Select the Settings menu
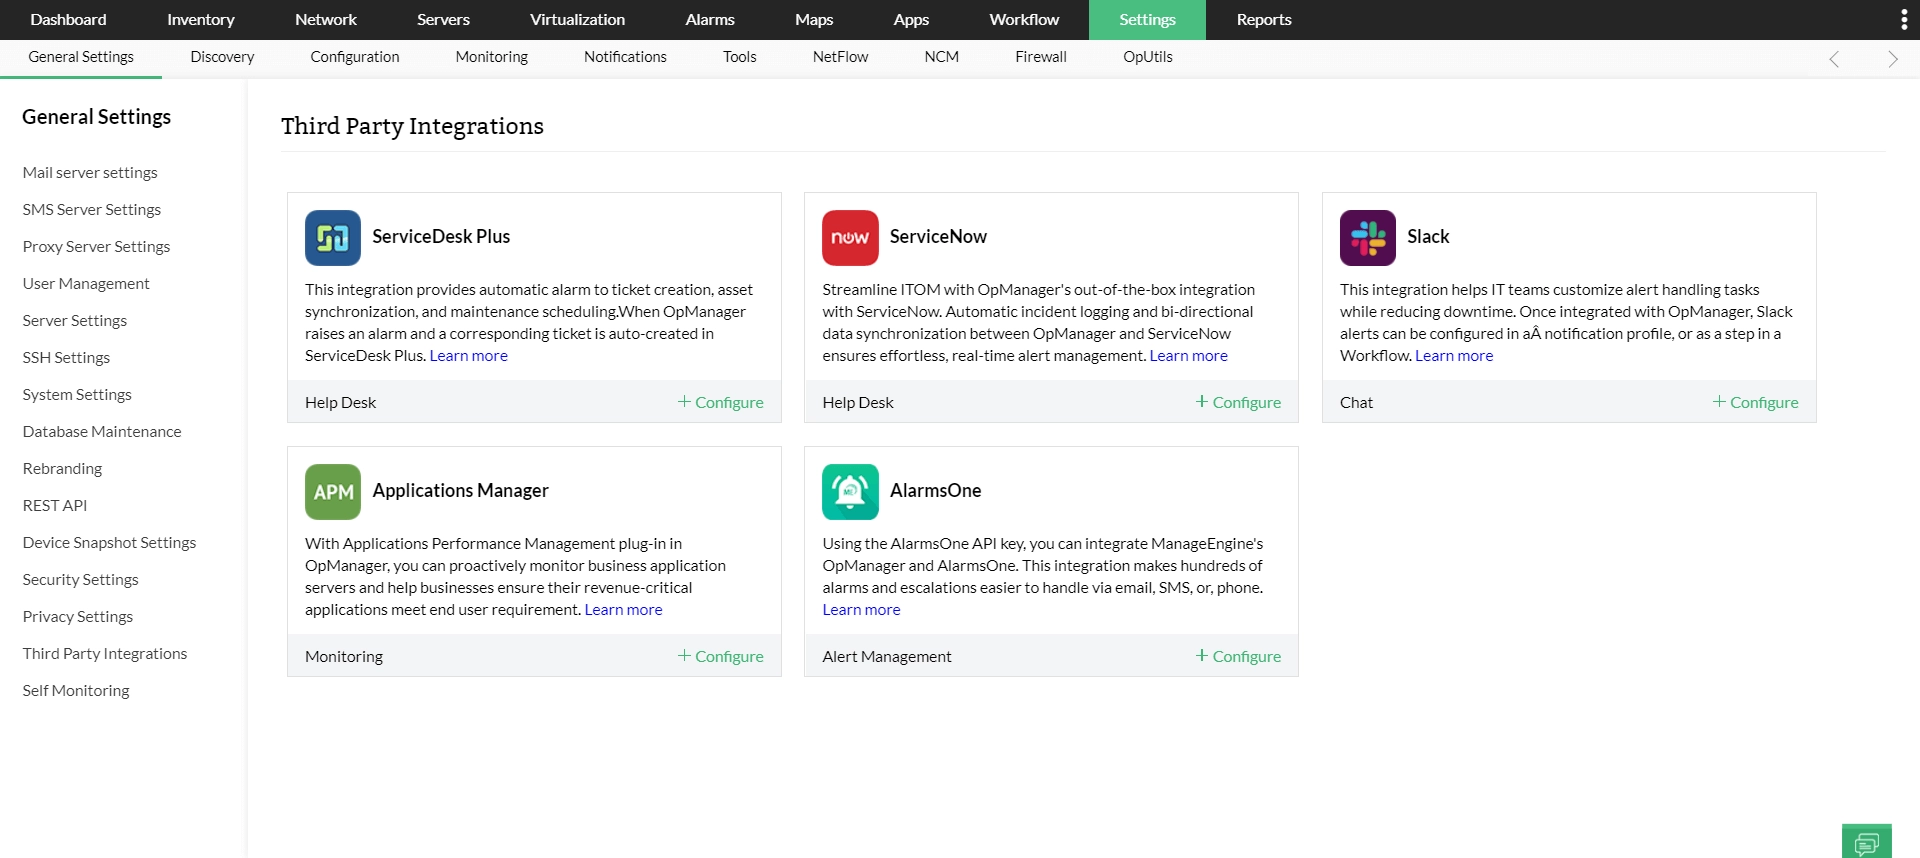 pos(1147,20)
